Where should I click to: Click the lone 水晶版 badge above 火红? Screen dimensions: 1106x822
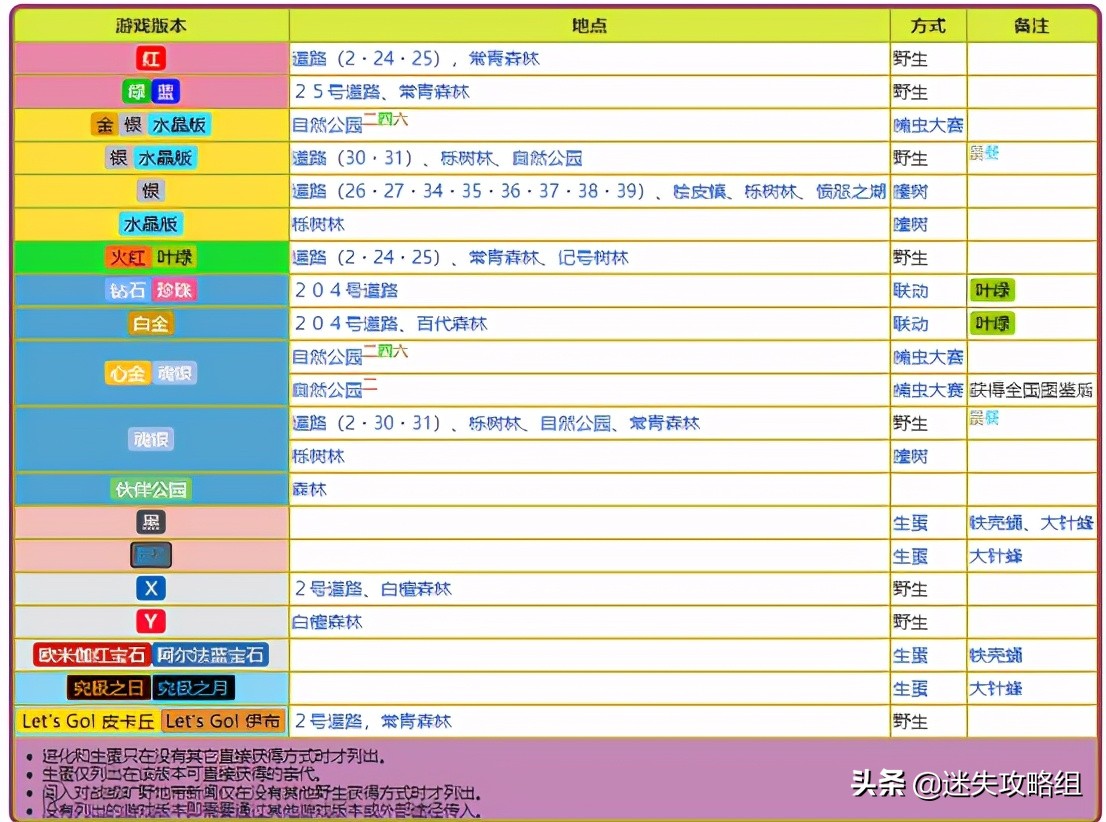[151, 224]
